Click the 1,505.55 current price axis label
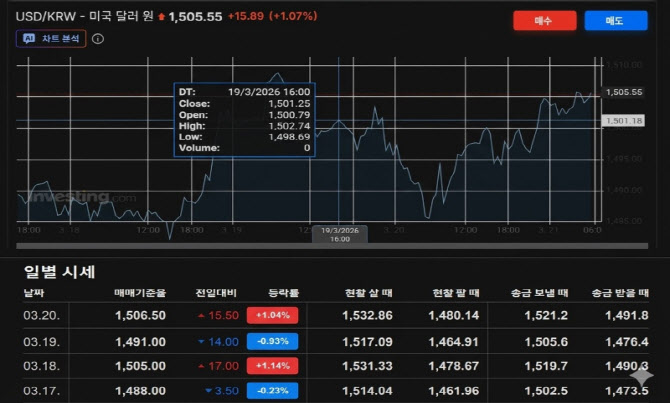 tap(624, 92)
